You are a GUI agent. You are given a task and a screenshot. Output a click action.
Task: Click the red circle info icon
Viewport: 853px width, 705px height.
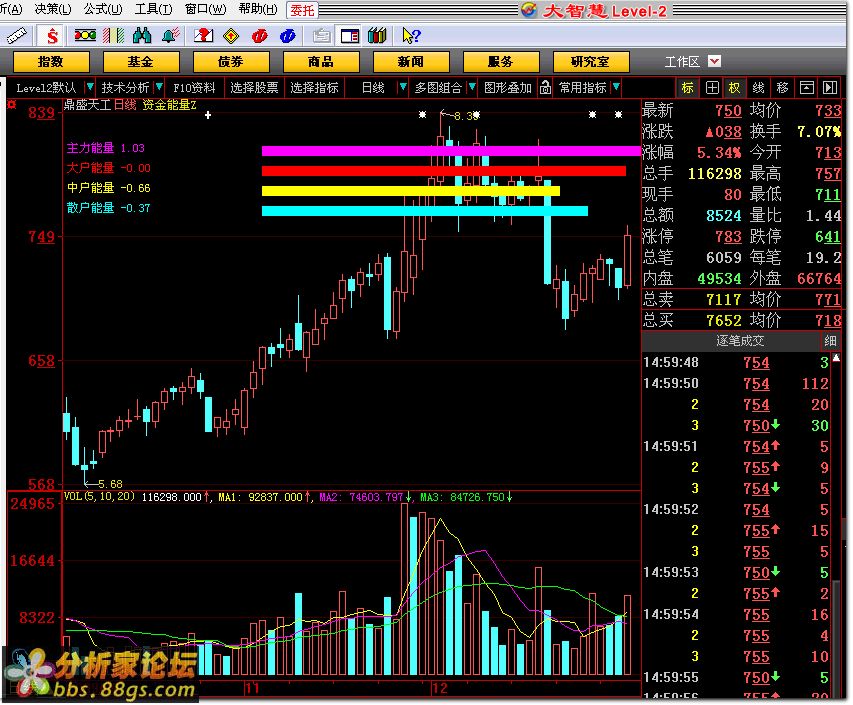pos(259,36)
